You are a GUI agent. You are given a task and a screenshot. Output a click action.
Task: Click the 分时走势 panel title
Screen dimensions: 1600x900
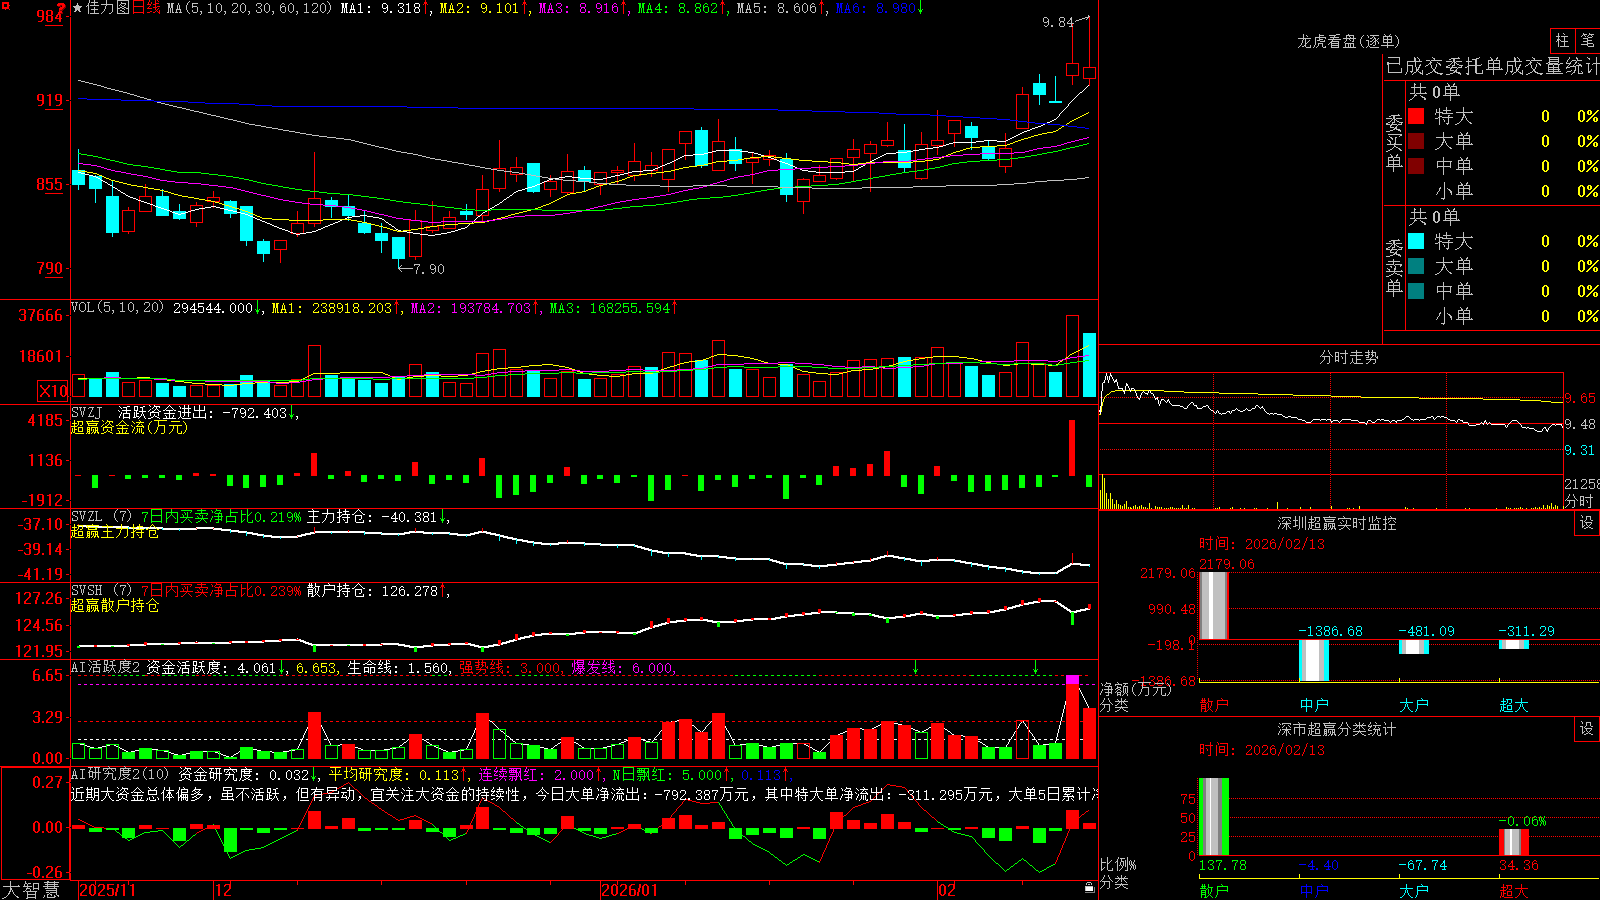click(1348, 357)
